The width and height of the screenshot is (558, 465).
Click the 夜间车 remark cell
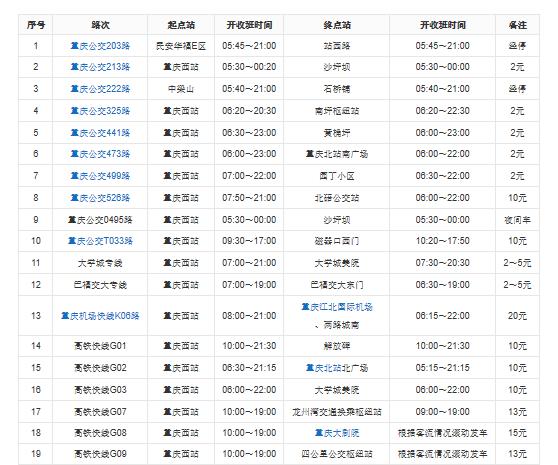(x=517, y=220)
